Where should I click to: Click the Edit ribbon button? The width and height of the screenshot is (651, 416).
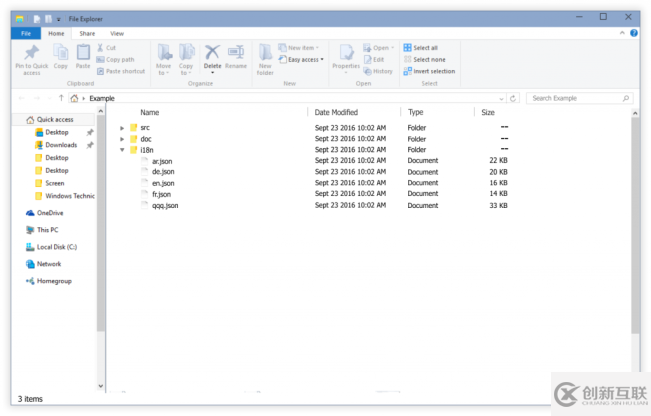374,59
